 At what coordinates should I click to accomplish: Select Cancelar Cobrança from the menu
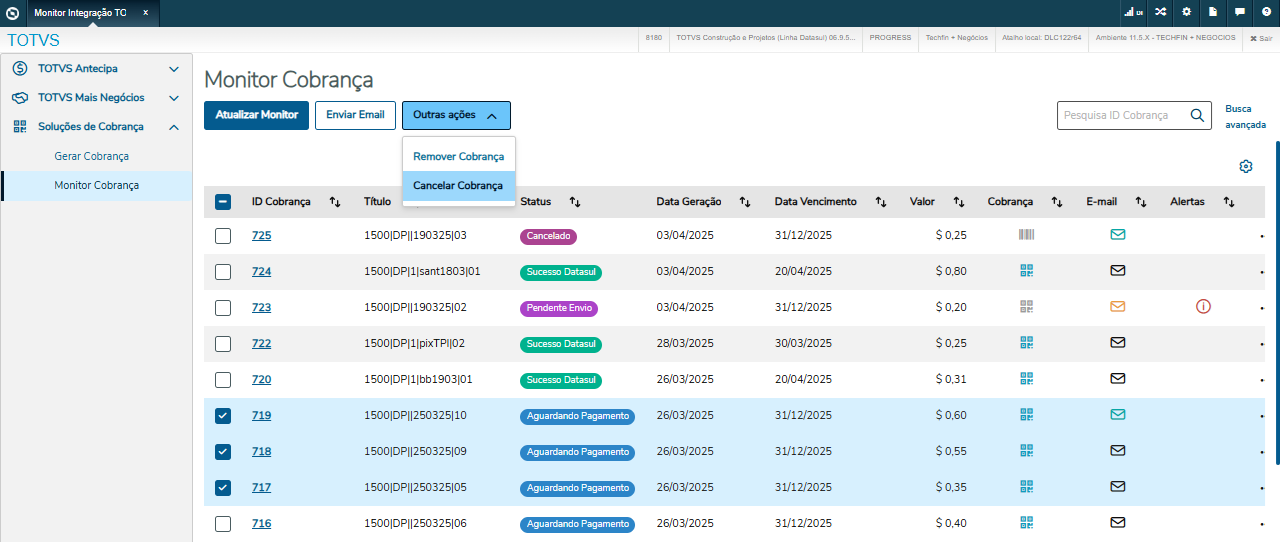[458, 186]
